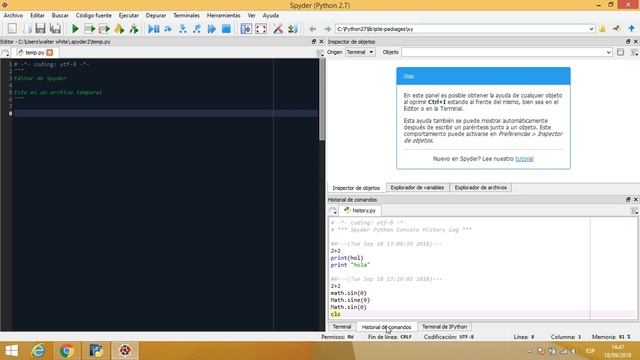Open a file with the toolbar icon
The image size is (640, 360).
27,29
